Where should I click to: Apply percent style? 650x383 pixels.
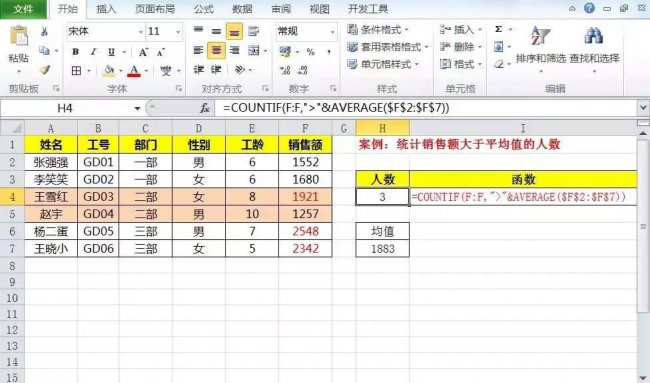pos(310,52)
